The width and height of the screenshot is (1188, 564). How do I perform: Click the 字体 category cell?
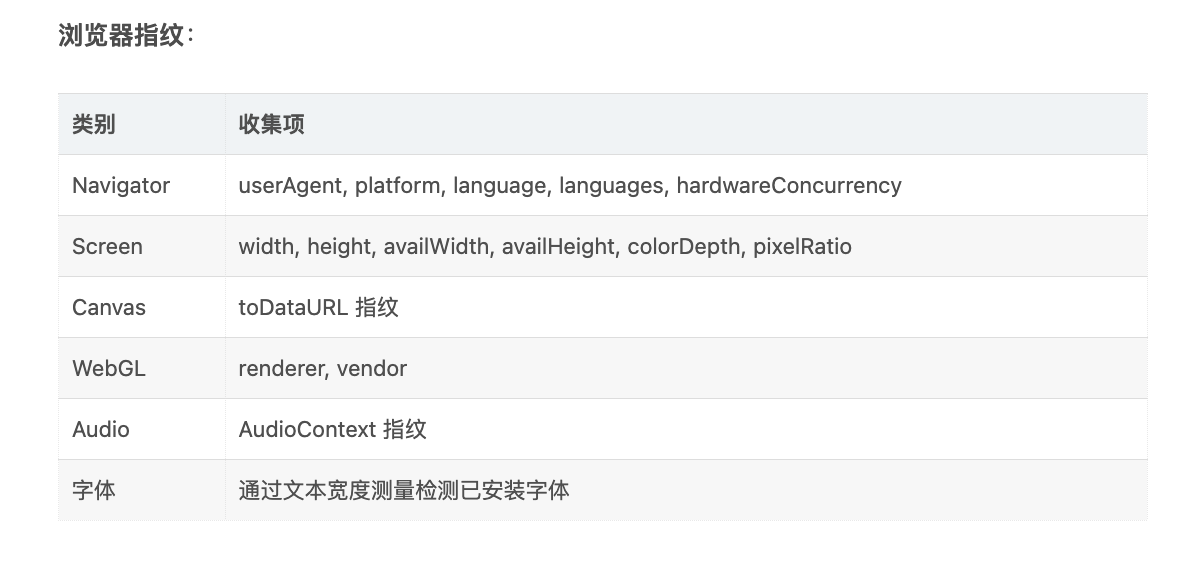[142, 490]
